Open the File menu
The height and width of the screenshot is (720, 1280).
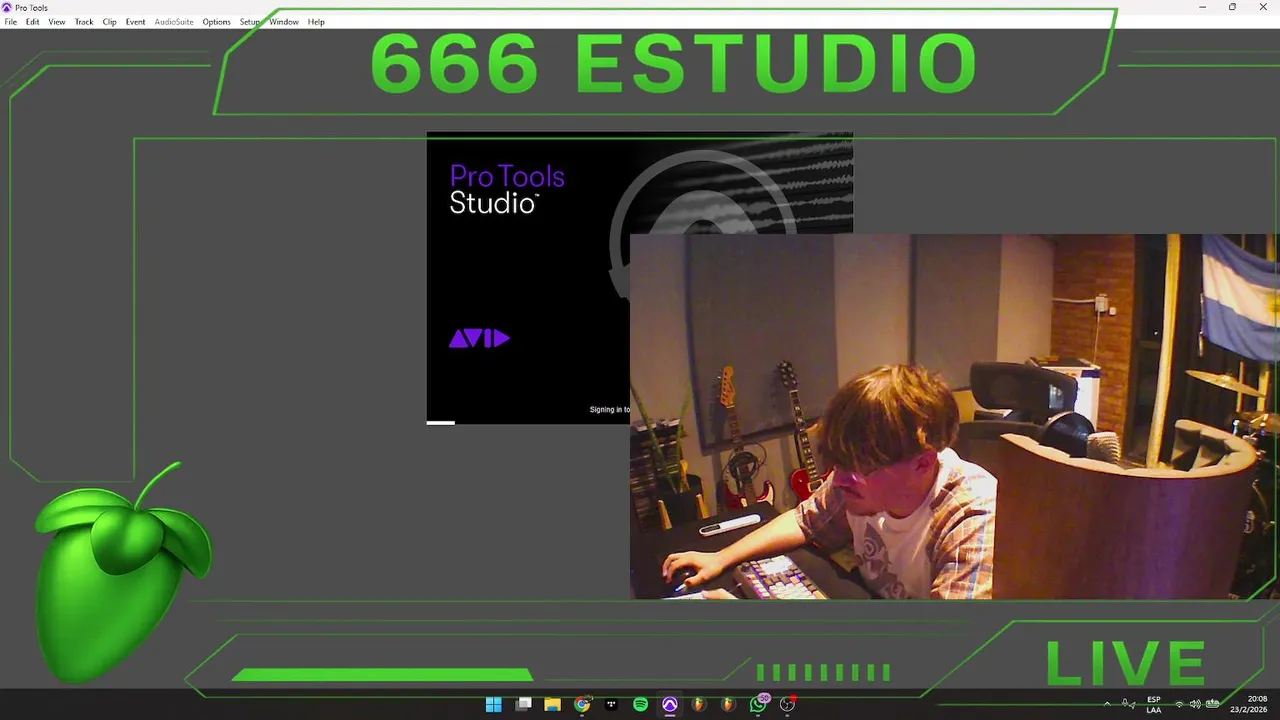[10, 22]
